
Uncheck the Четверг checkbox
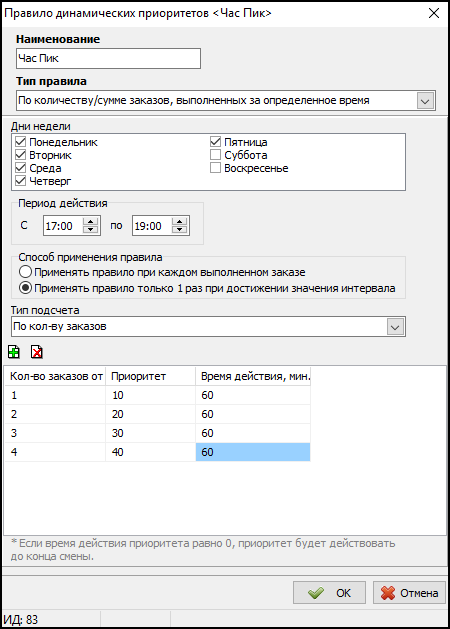pyautogui.click(x=20, y=181)
